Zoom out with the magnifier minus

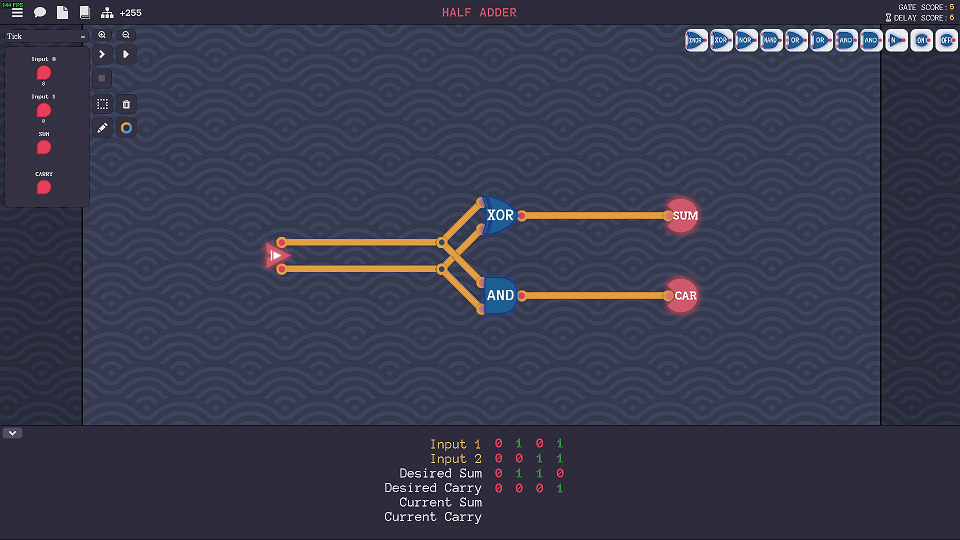pyautogui.click(x=126, y=34)
